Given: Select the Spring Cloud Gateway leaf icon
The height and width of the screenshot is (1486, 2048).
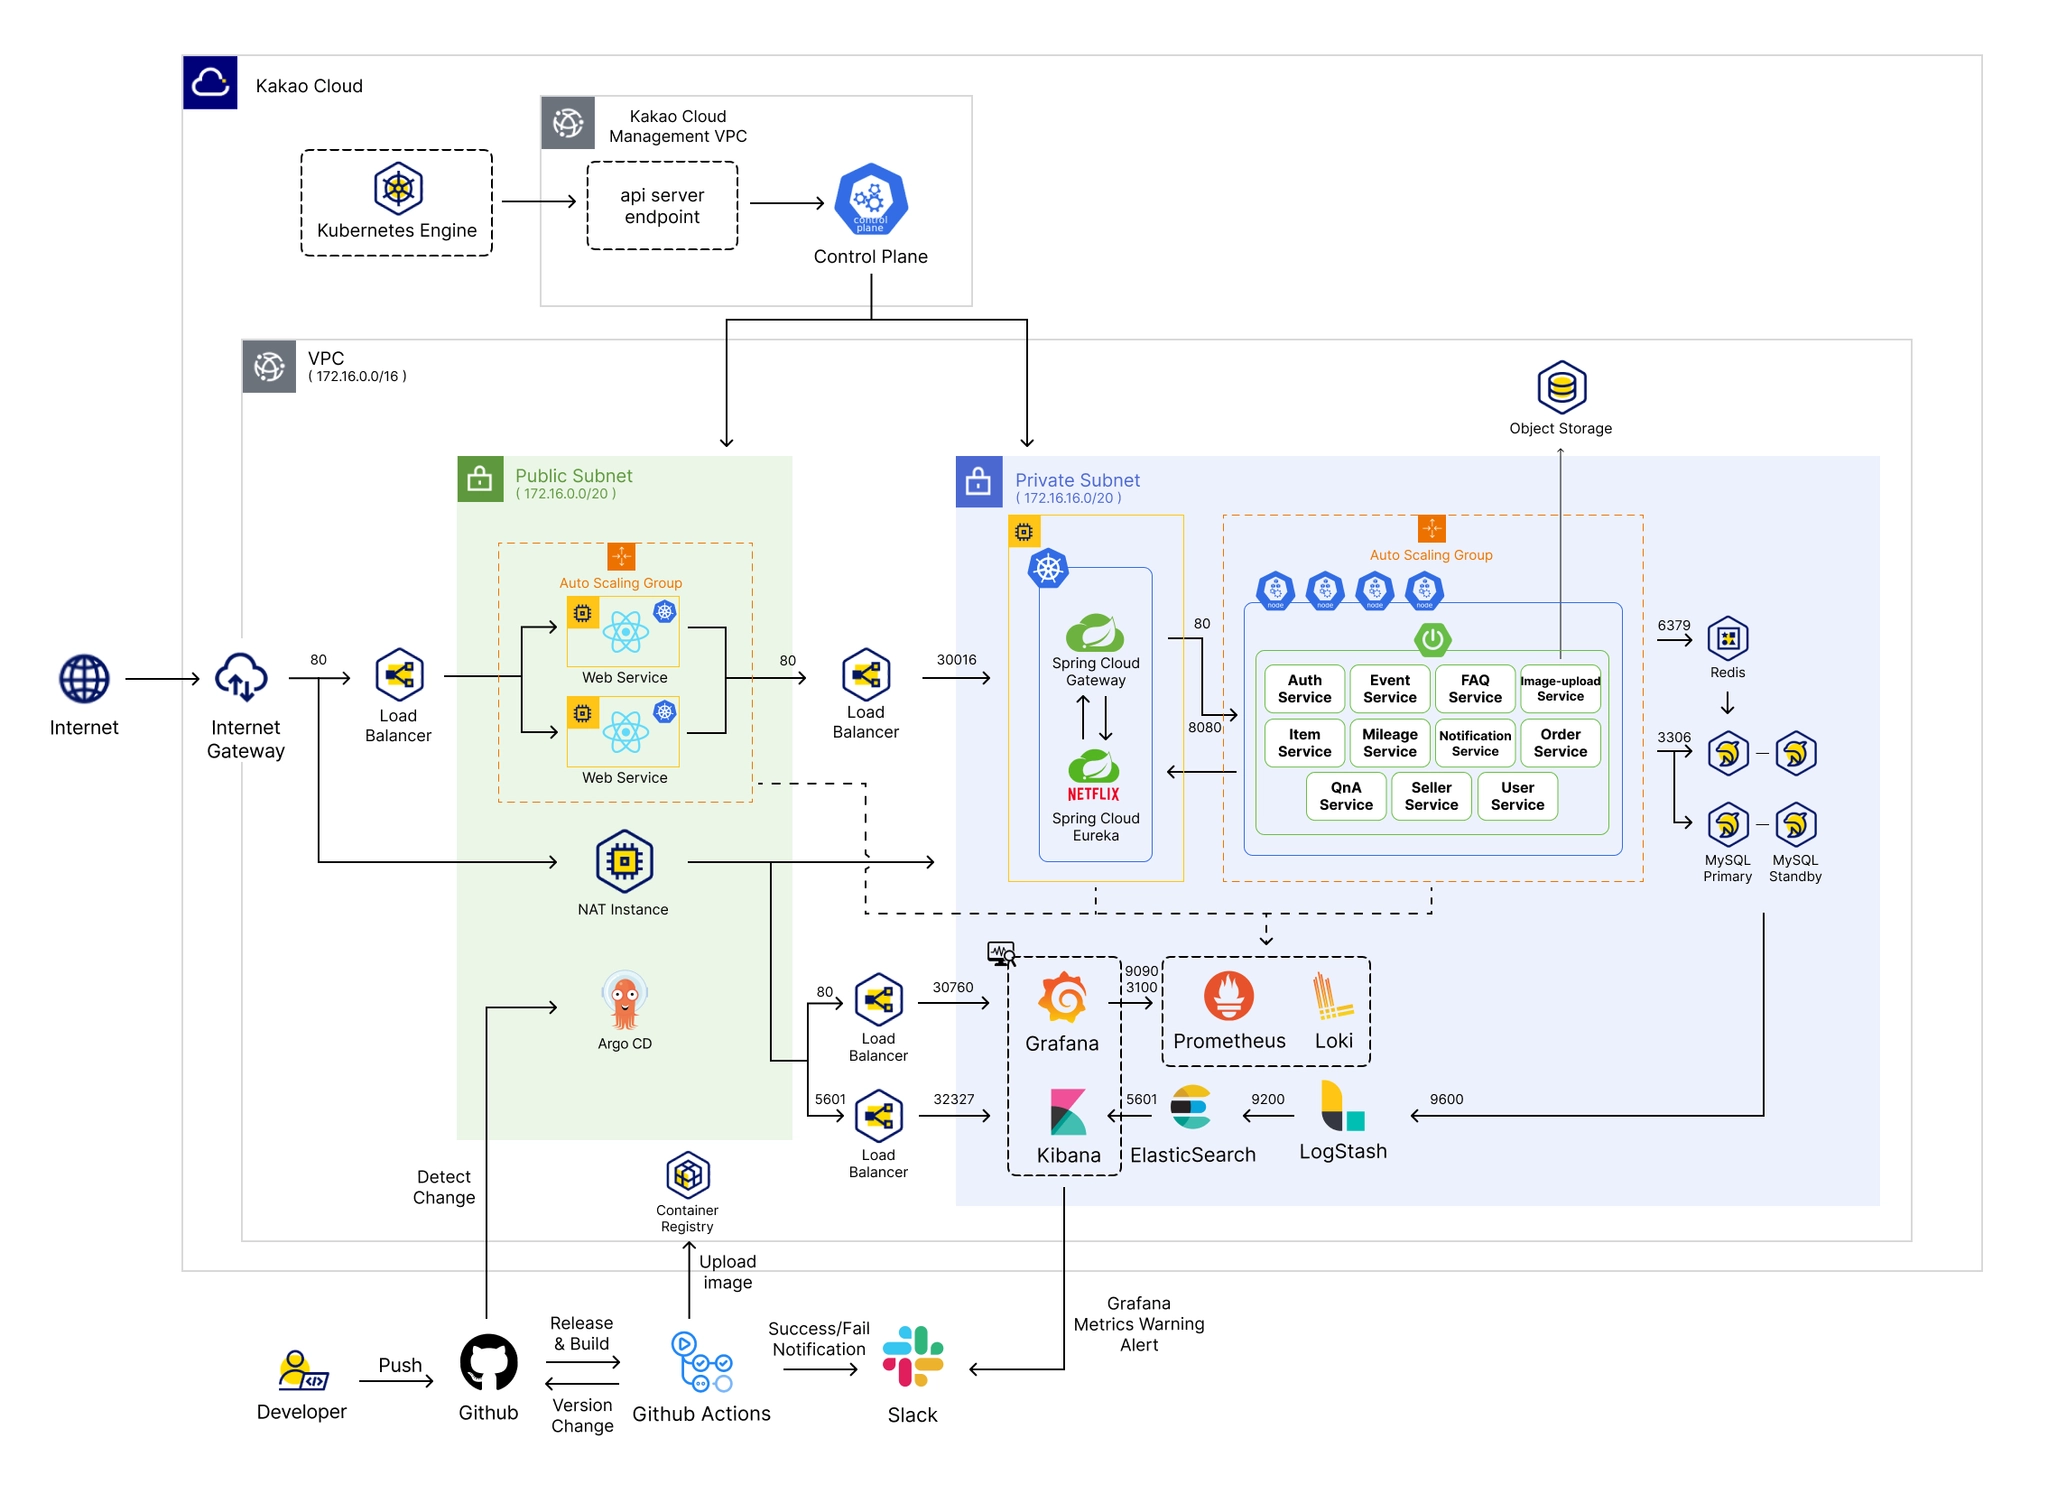Looking at the screenshot, I should point(1095,633).
